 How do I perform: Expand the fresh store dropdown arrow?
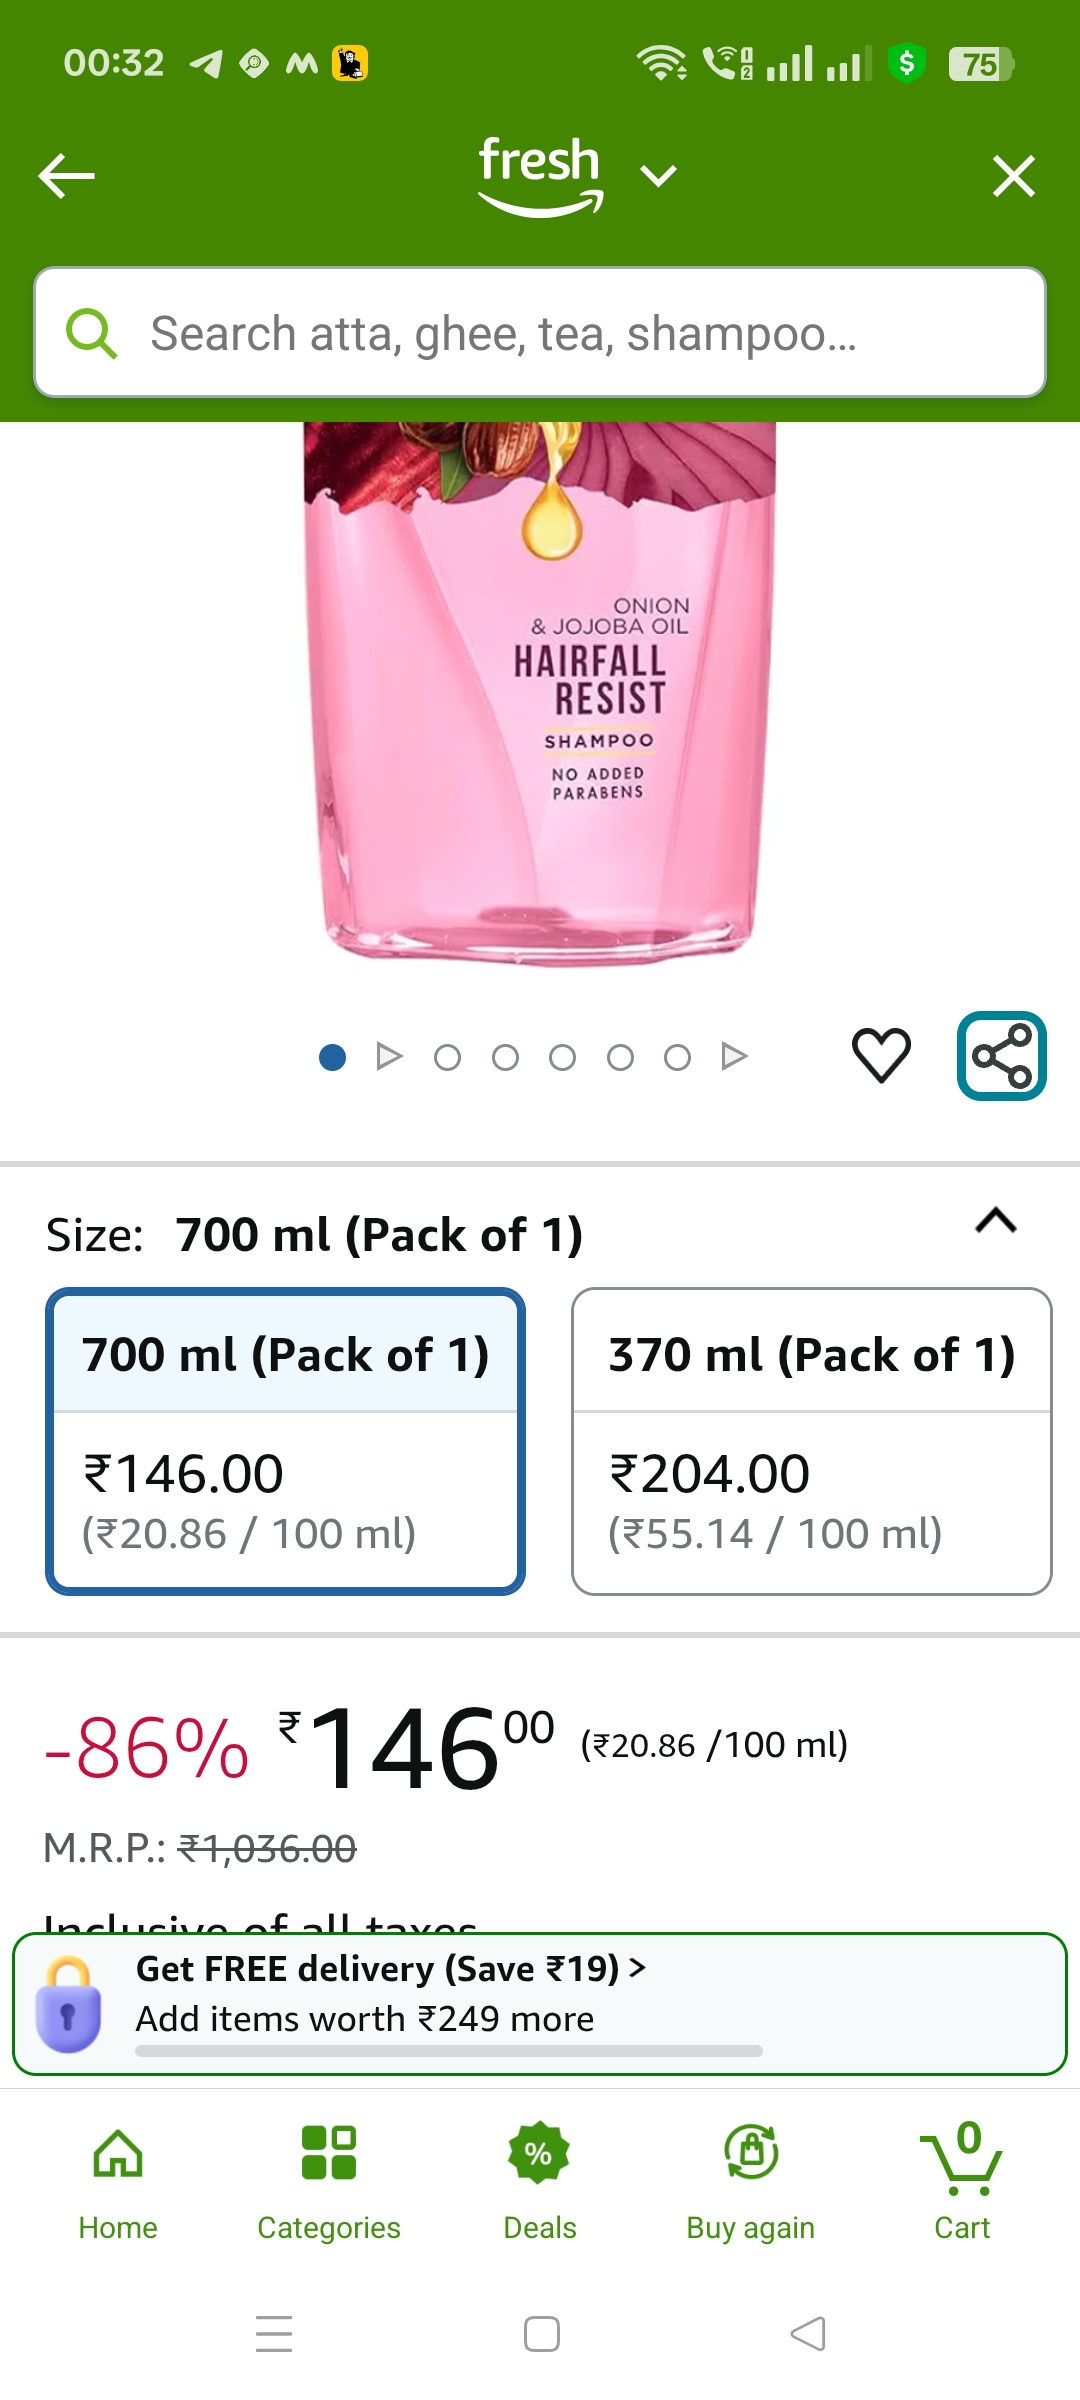[x=658, y=176]
